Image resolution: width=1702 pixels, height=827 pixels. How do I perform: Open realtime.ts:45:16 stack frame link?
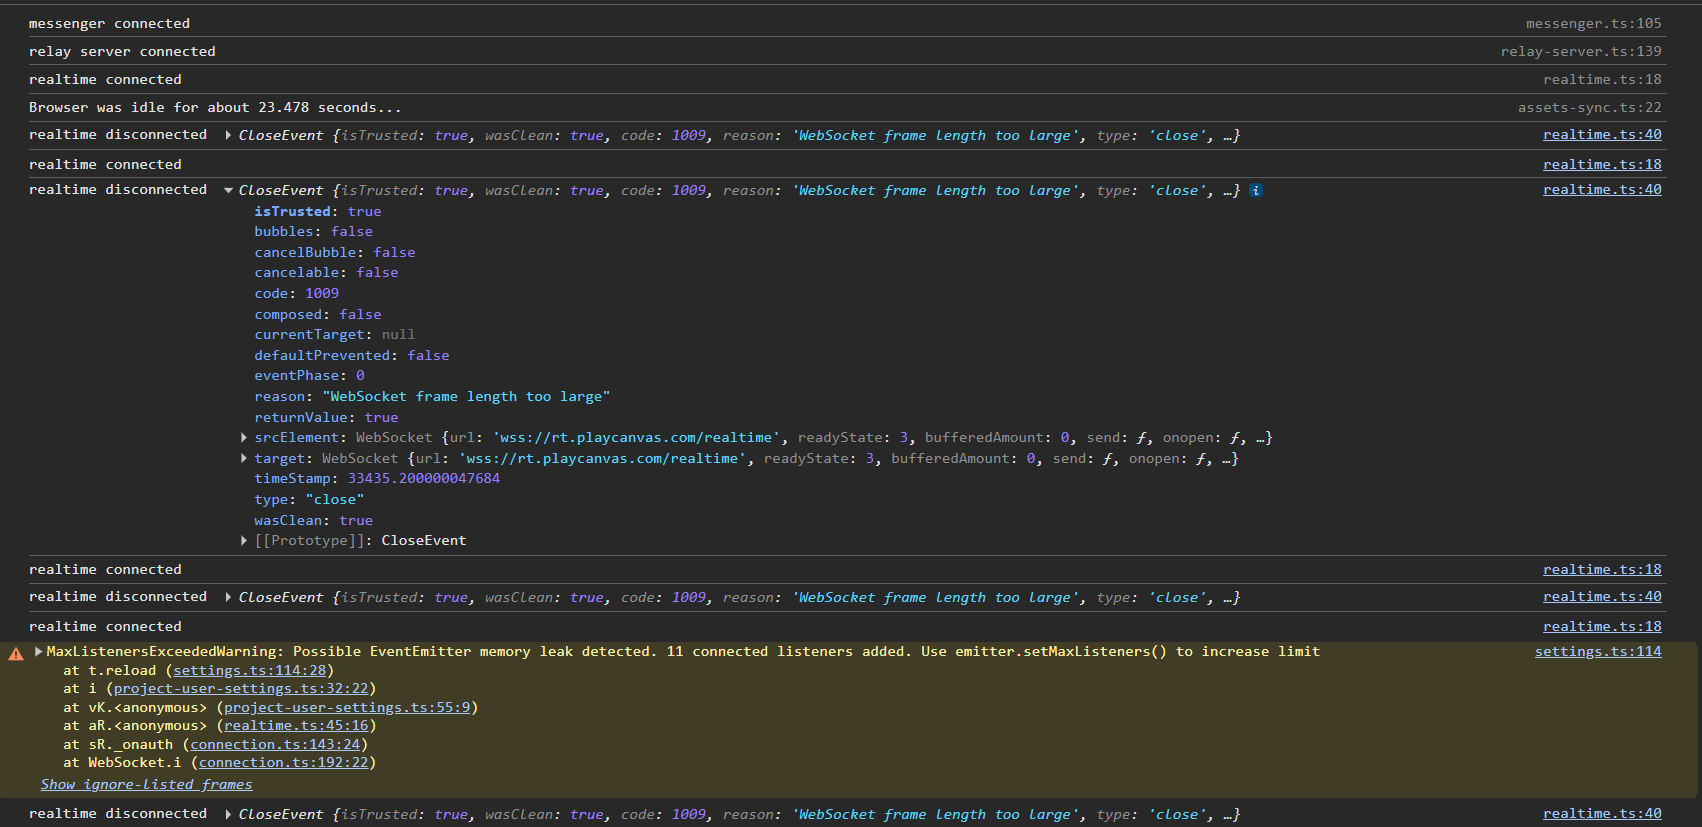(x=296, y=725)
